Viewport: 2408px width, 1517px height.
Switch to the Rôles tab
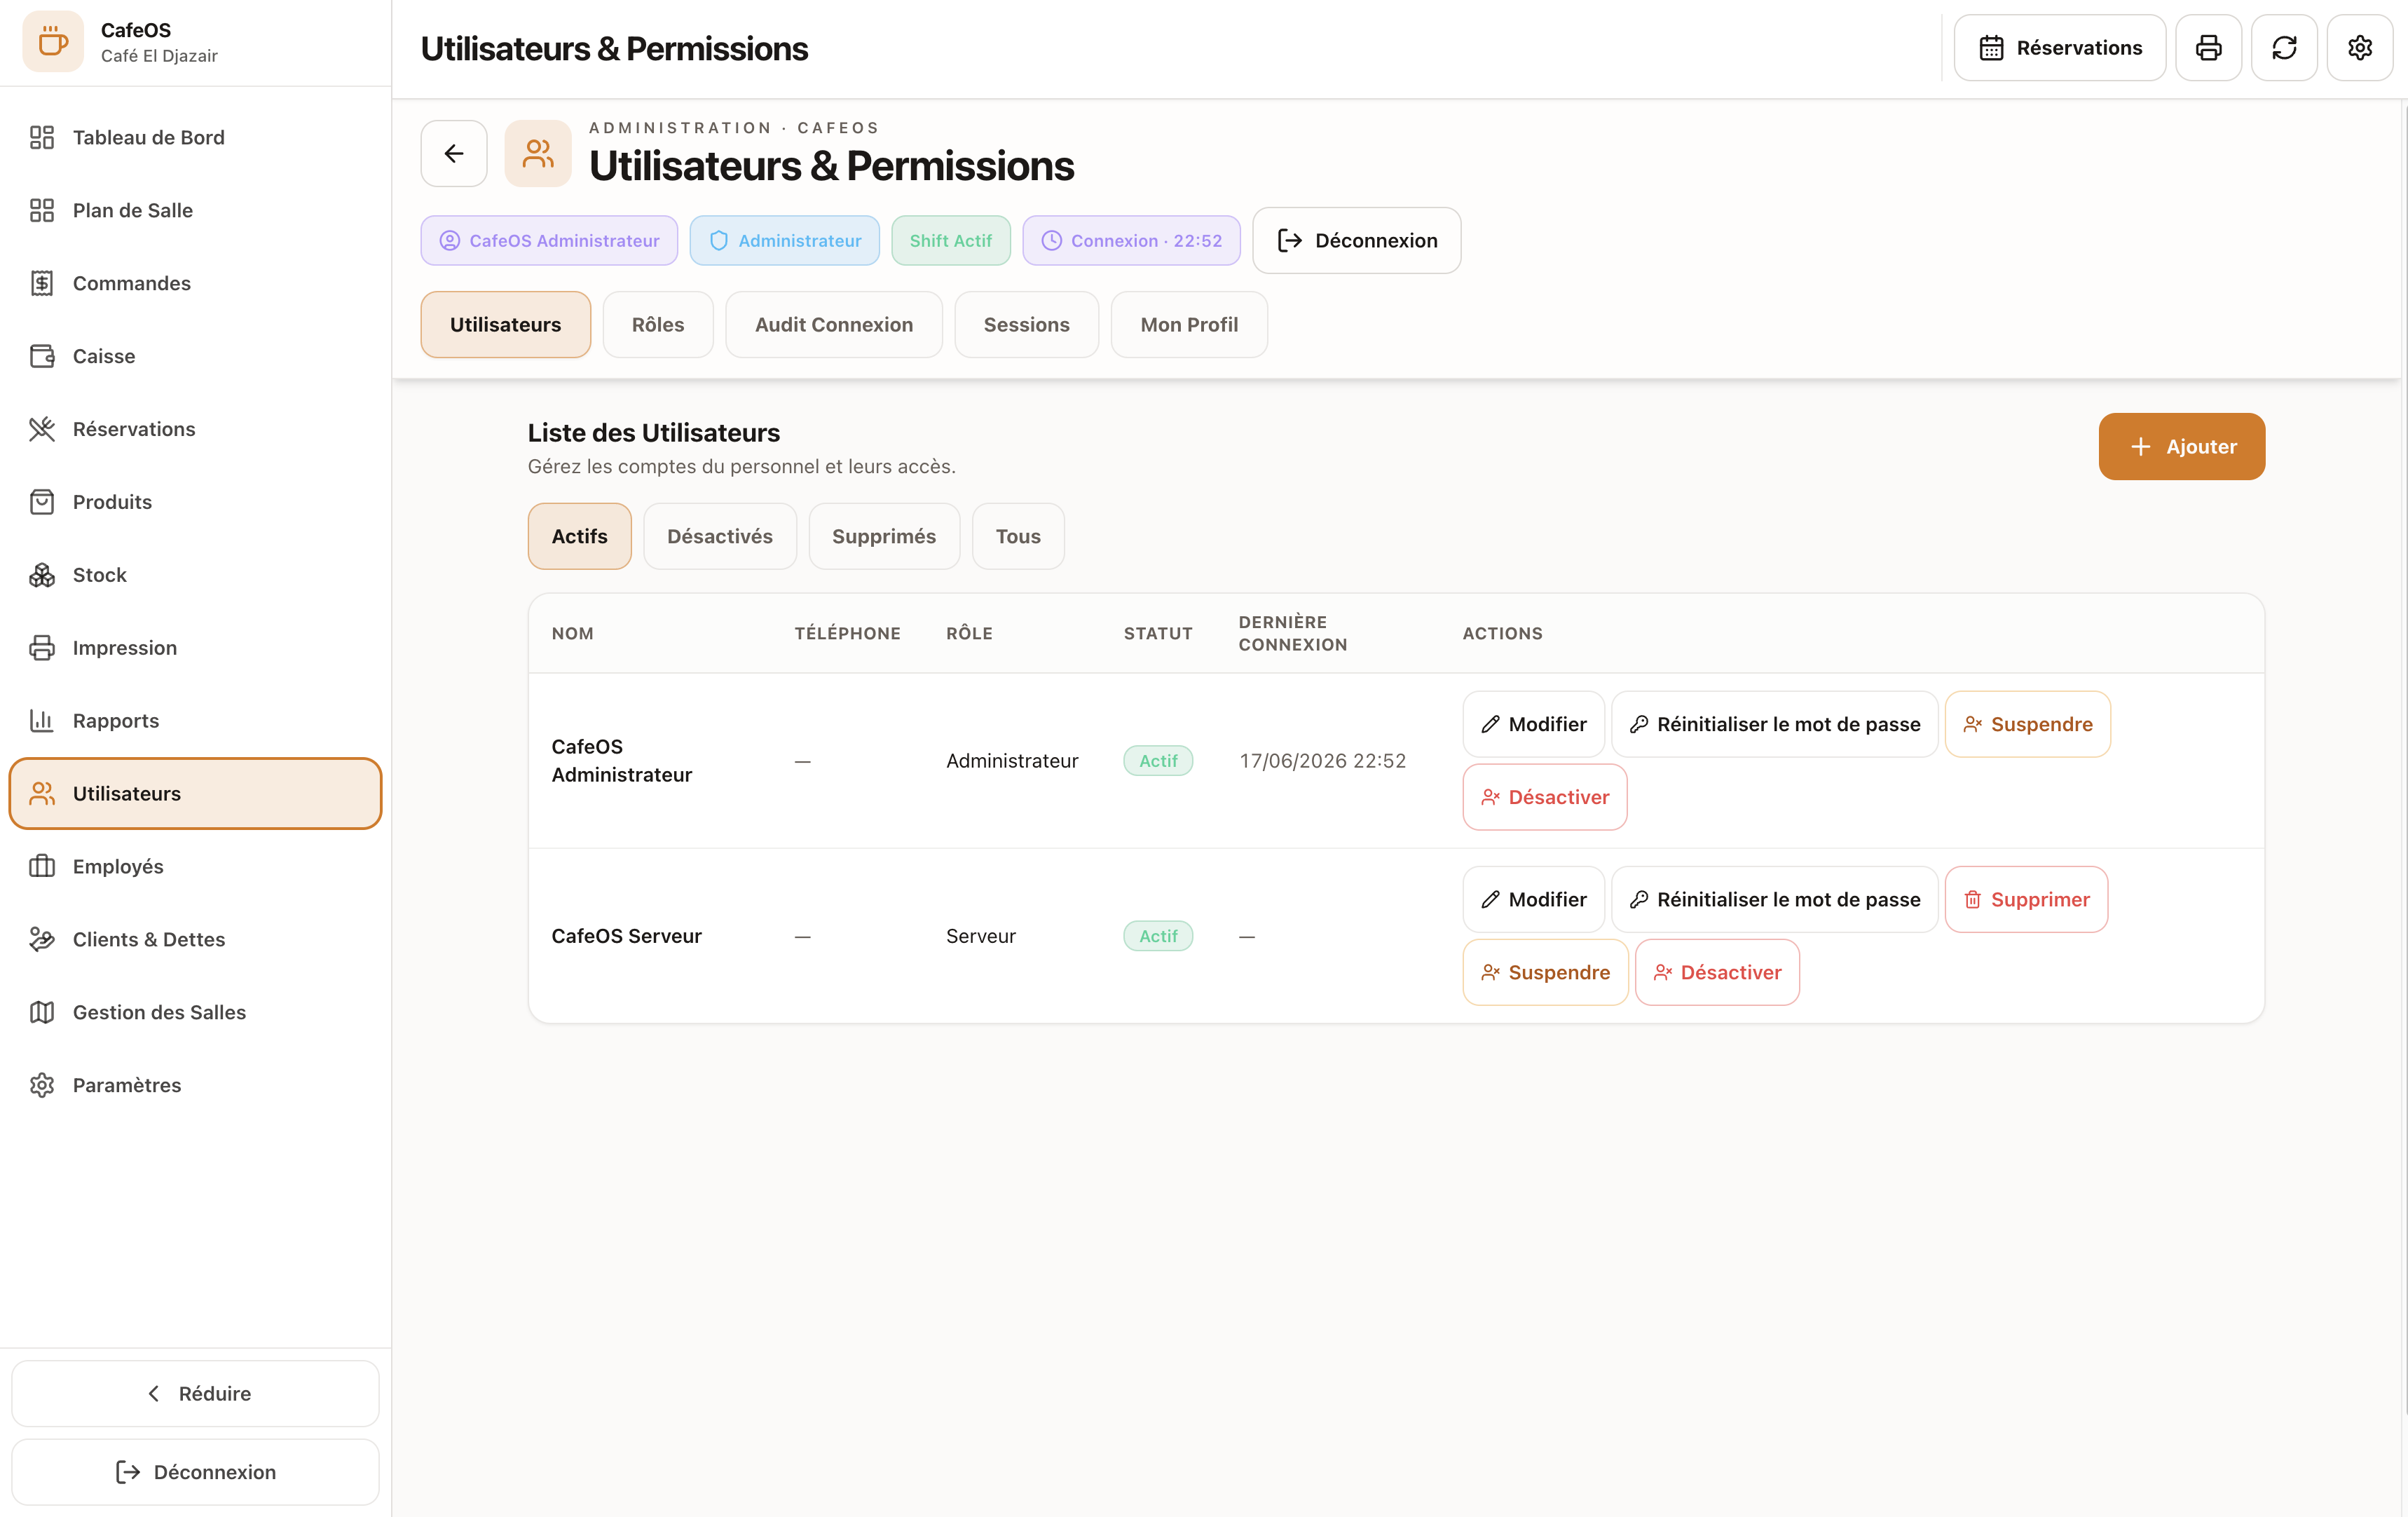click(x=658, y=325)
